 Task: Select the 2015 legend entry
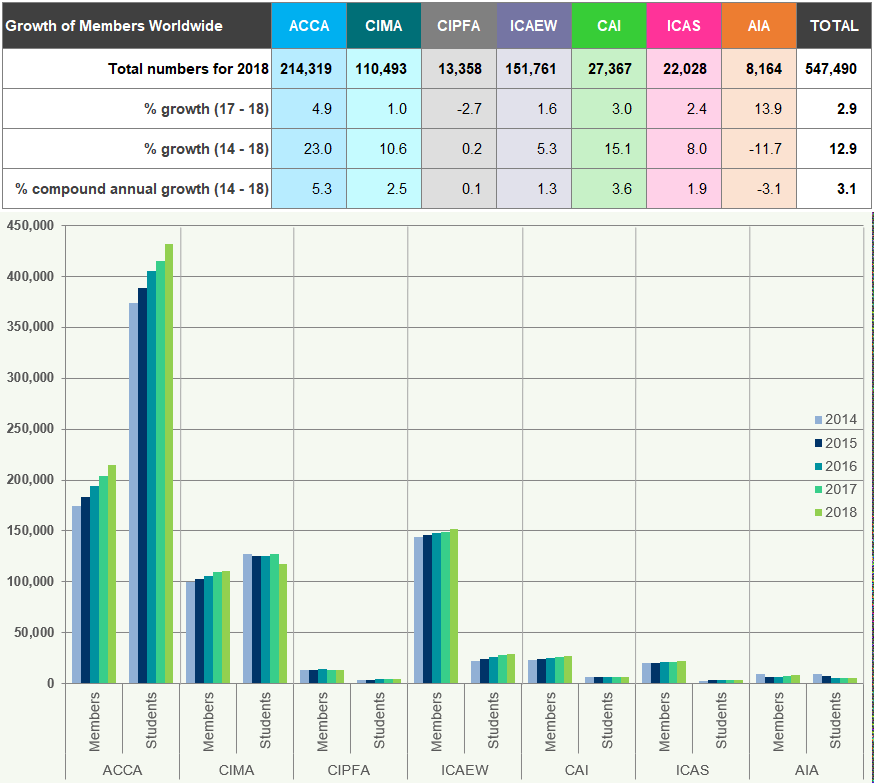click(x=835, y=443)
